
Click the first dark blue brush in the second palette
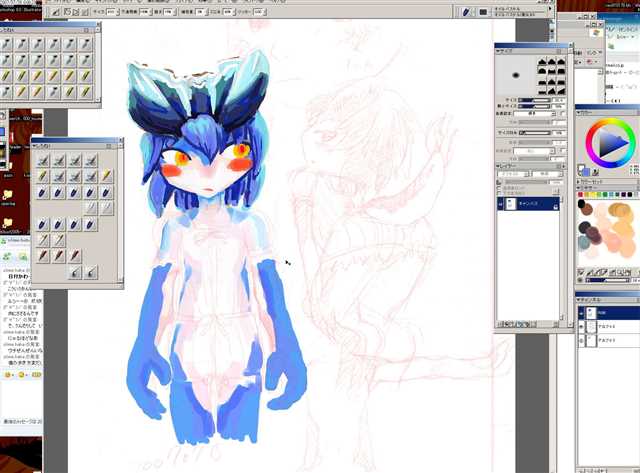[x=44, y=192]
